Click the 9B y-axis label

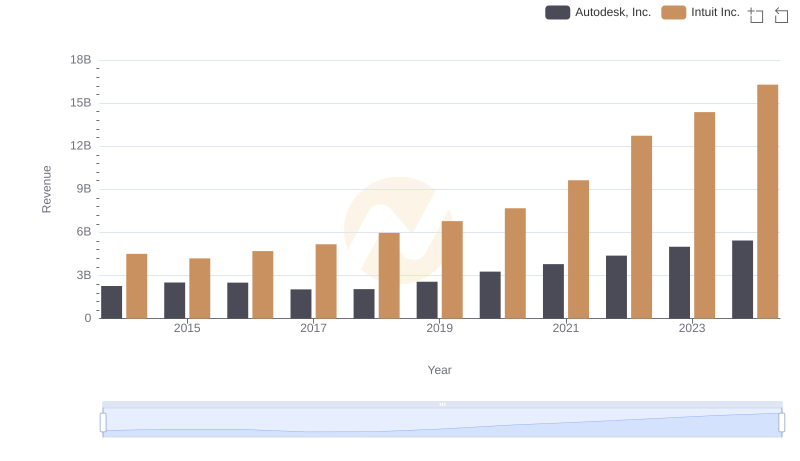[x=84, y=189]
